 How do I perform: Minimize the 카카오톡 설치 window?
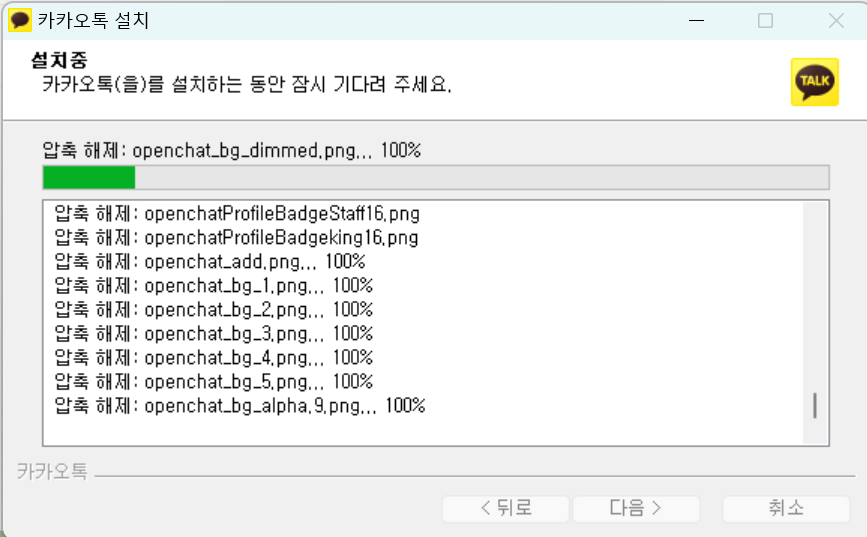tap(696, 21)
